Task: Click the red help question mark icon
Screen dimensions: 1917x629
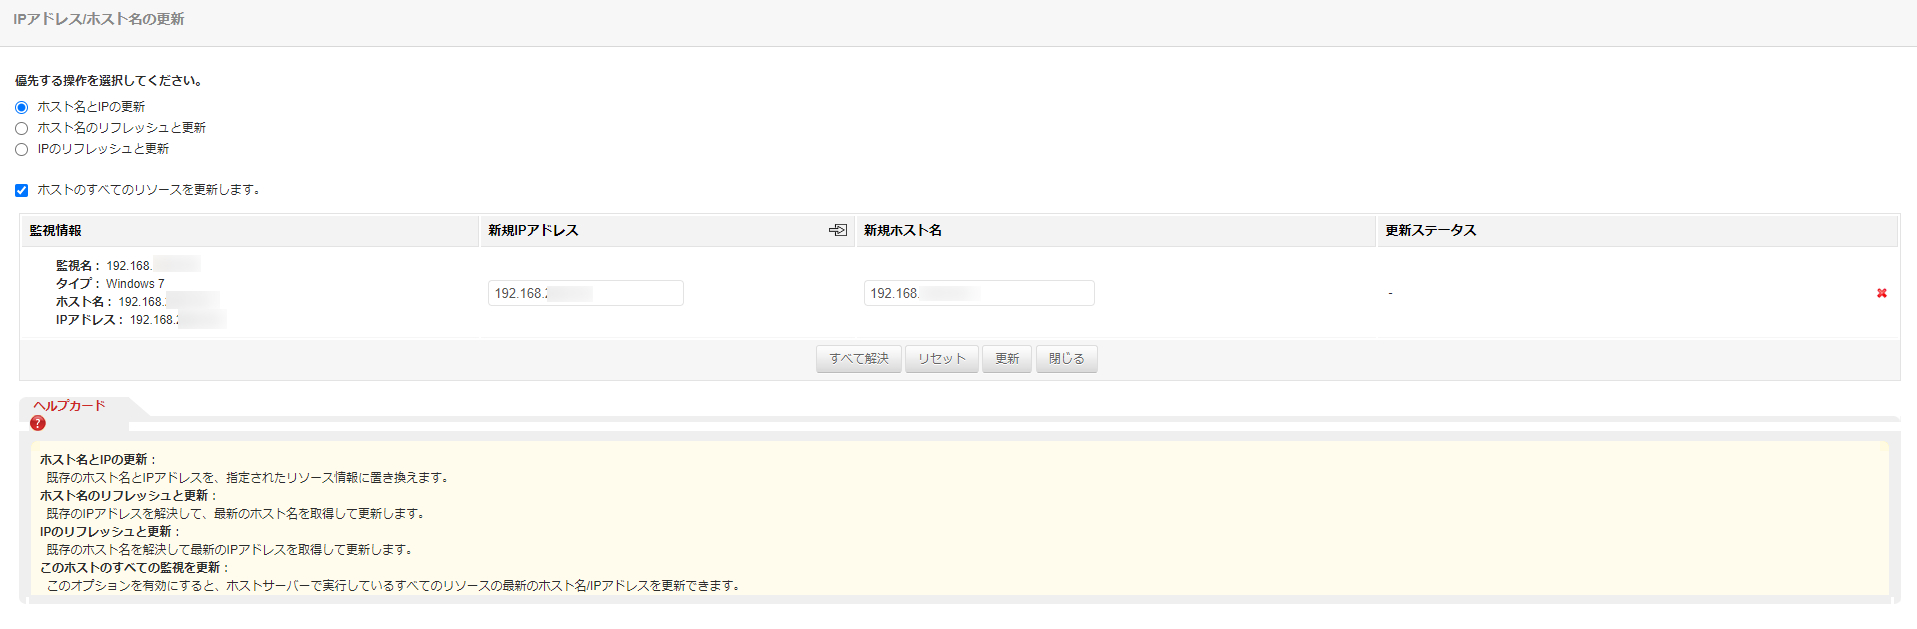Action: (38, 423)
